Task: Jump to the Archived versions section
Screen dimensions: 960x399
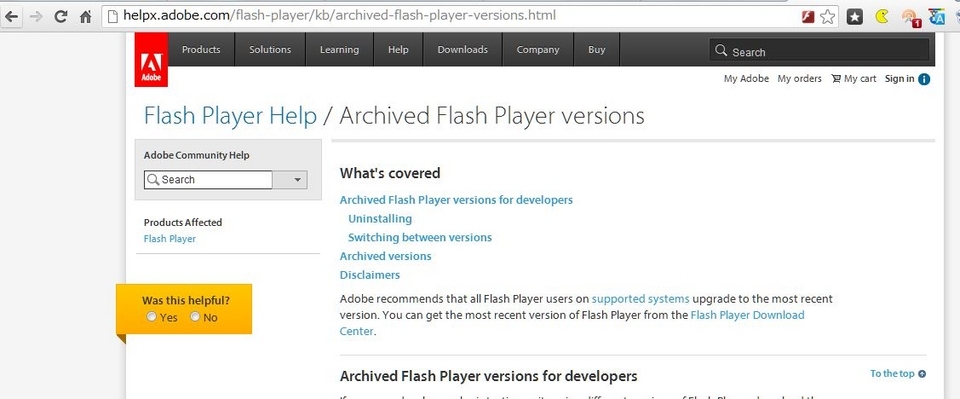Action: (x=385, y=256)
